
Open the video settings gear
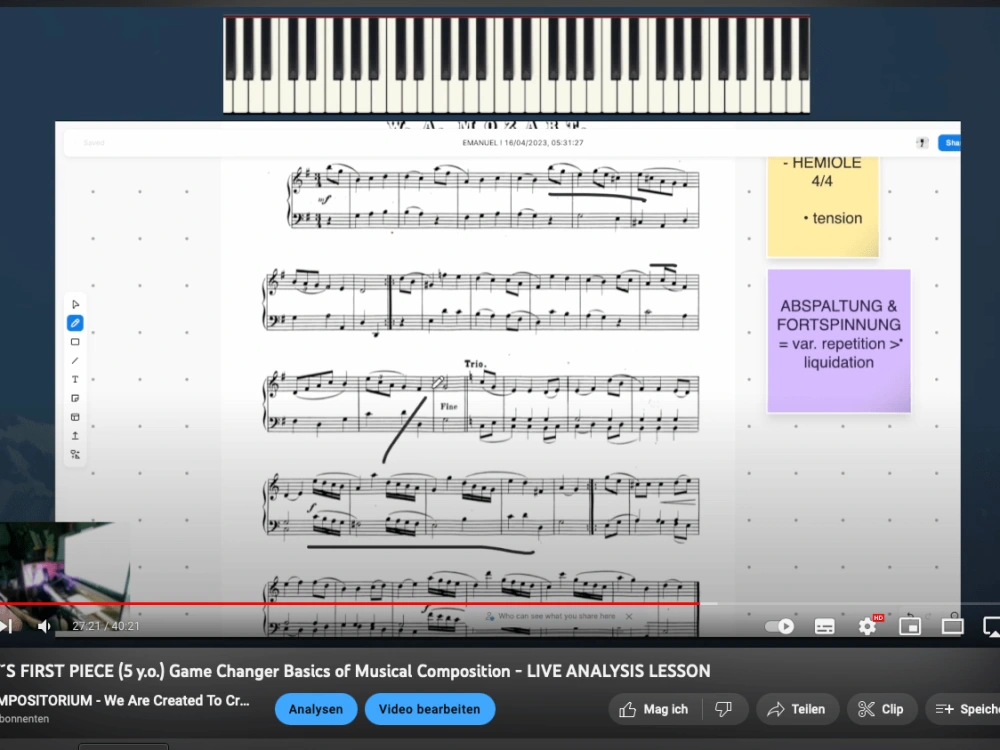pos(867,626)
